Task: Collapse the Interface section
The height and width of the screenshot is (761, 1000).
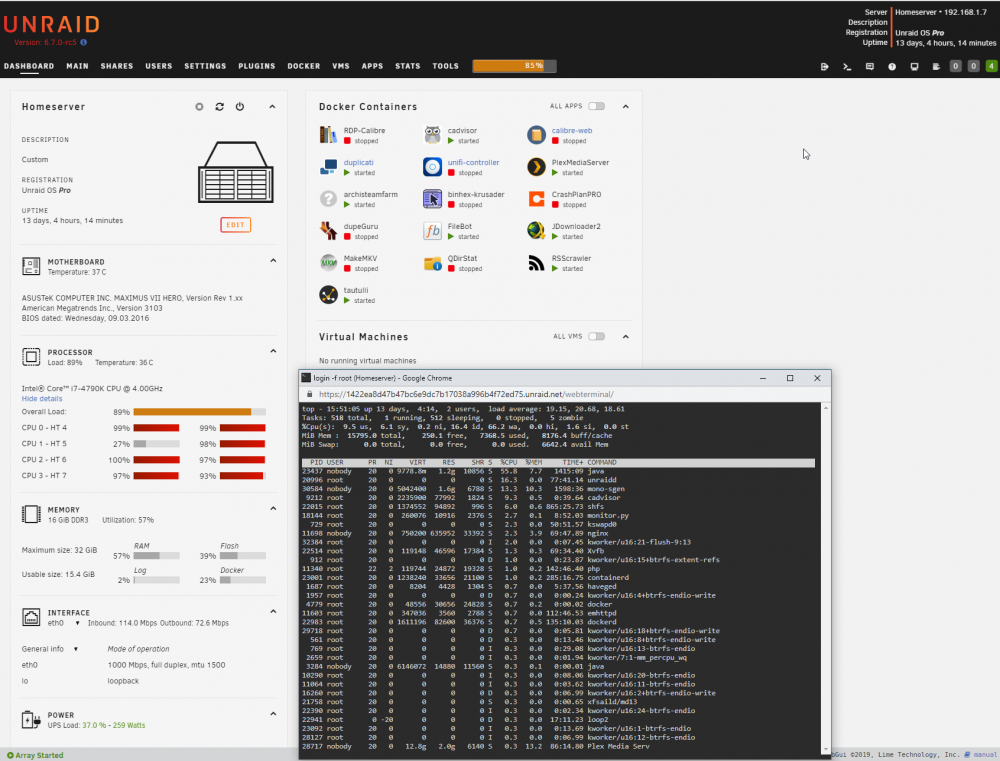Action: pos(273,611)
